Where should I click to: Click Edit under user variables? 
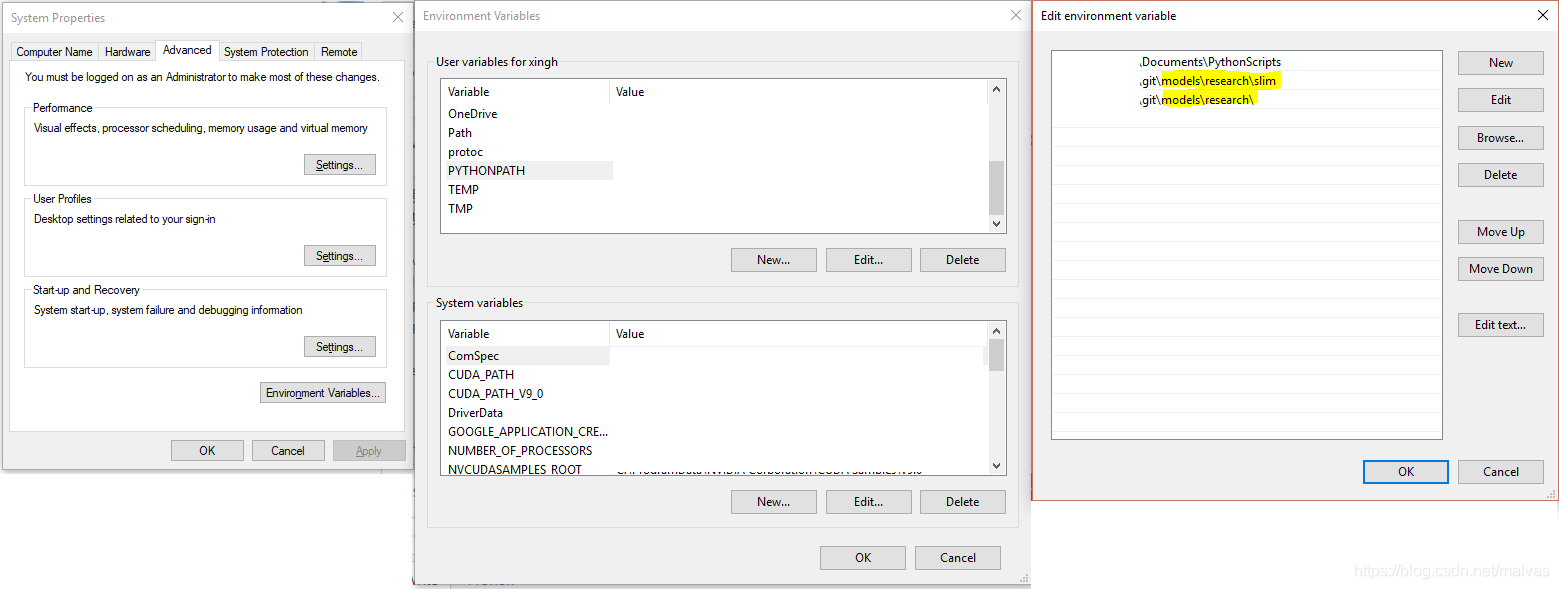tap(868, 259)
